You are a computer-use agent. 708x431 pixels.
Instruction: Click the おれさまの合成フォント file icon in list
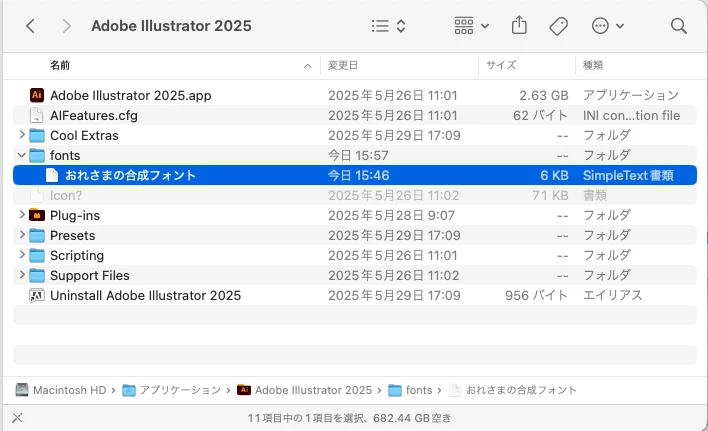click(52, 175)
